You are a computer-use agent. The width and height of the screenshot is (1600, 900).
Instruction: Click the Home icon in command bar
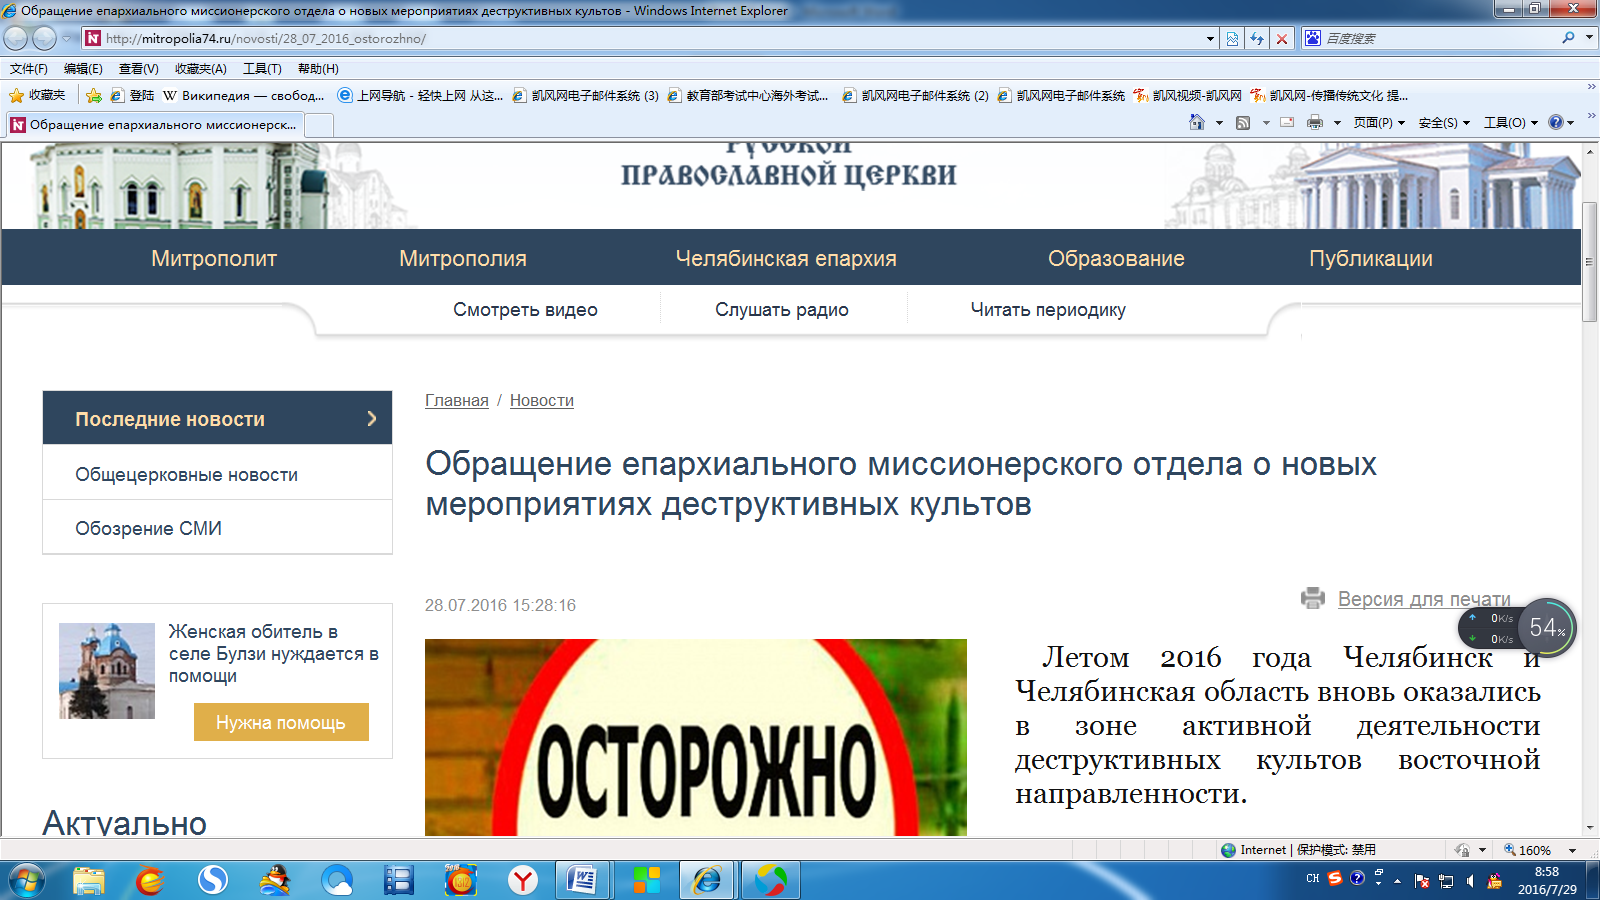pyautogui.click(x=1197, y=122)
